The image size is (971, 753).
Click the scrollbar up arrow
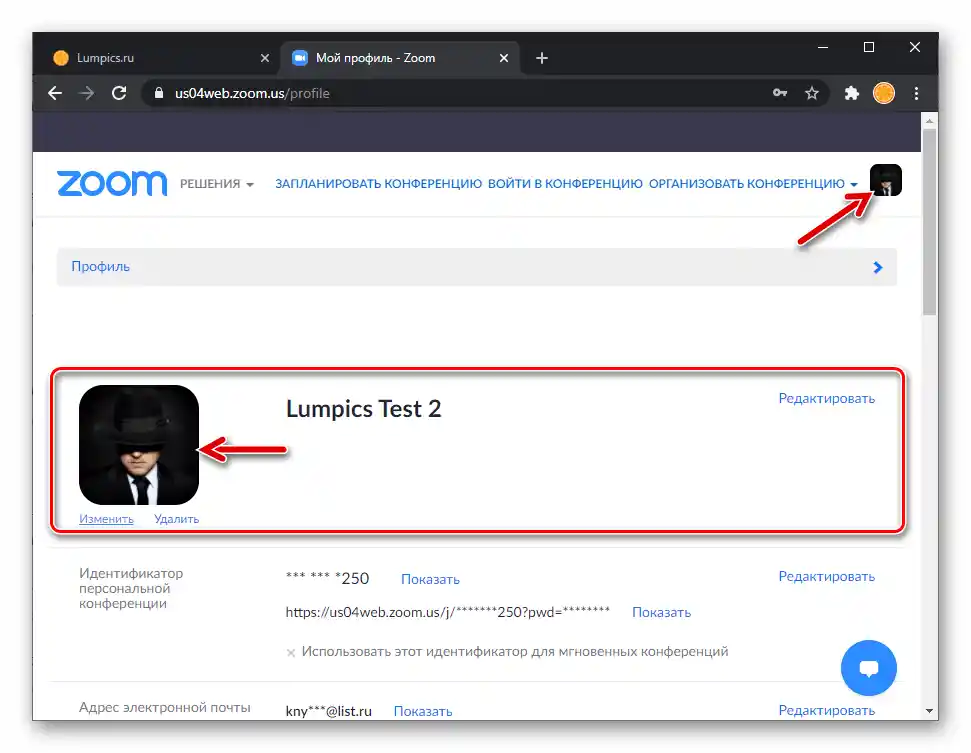pyautogui.click(x=929, y=121)
